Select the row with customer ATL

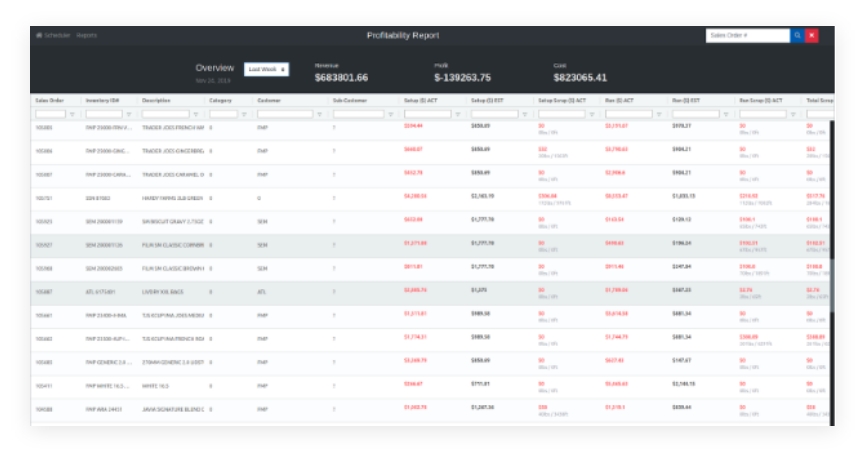point(430,293)
